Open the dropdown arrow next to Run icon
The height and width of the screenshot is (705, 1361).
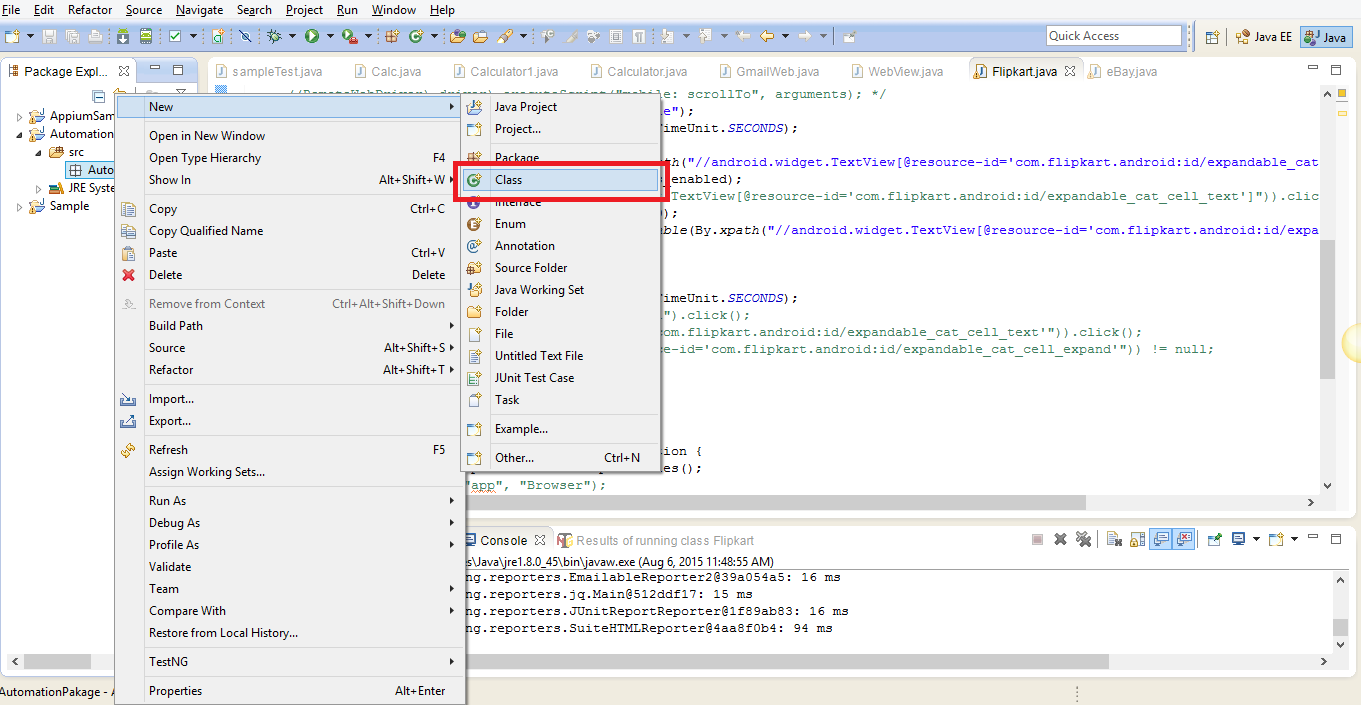click(x=330, y=36)
